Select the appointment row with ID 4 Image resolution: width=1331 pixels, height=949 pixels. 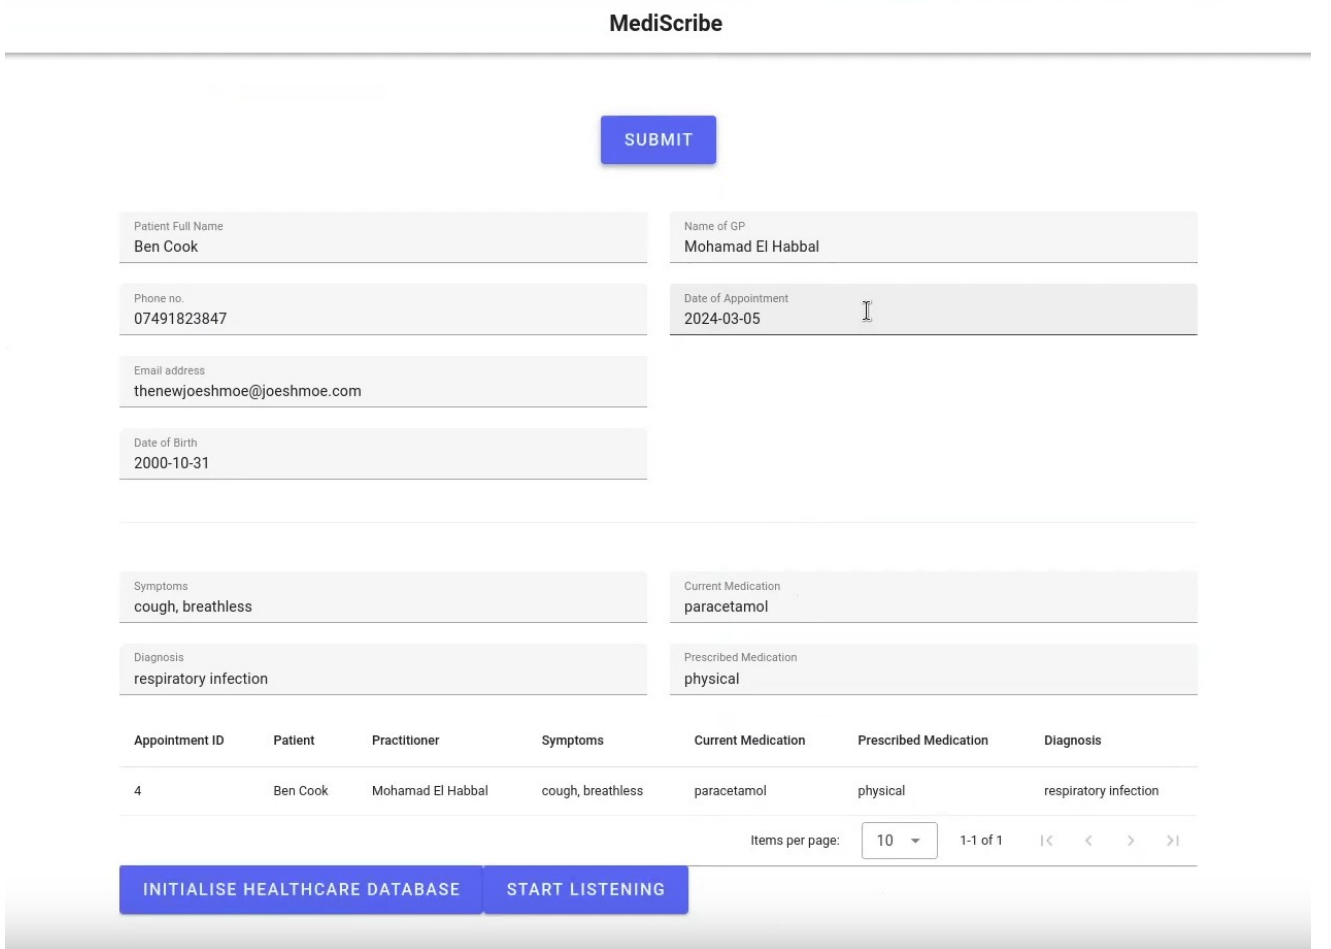(x=657, y=791)
